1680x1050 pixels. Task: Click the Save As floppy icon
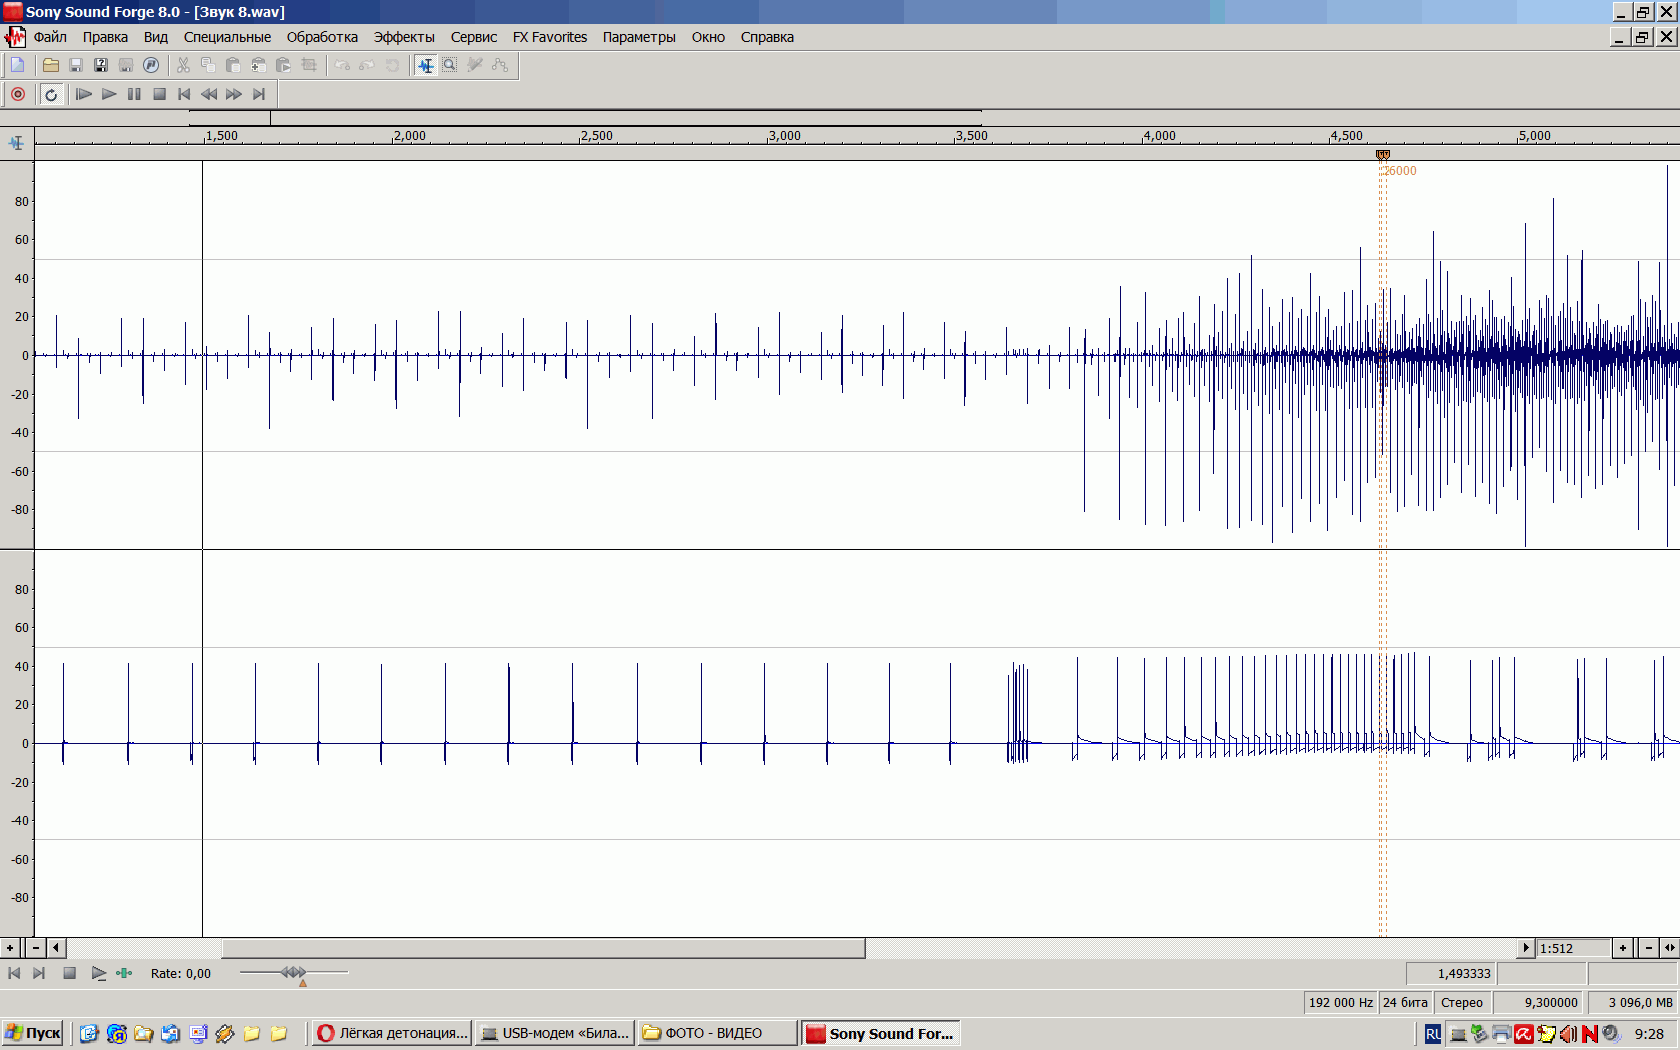click(x=101, y=65)
